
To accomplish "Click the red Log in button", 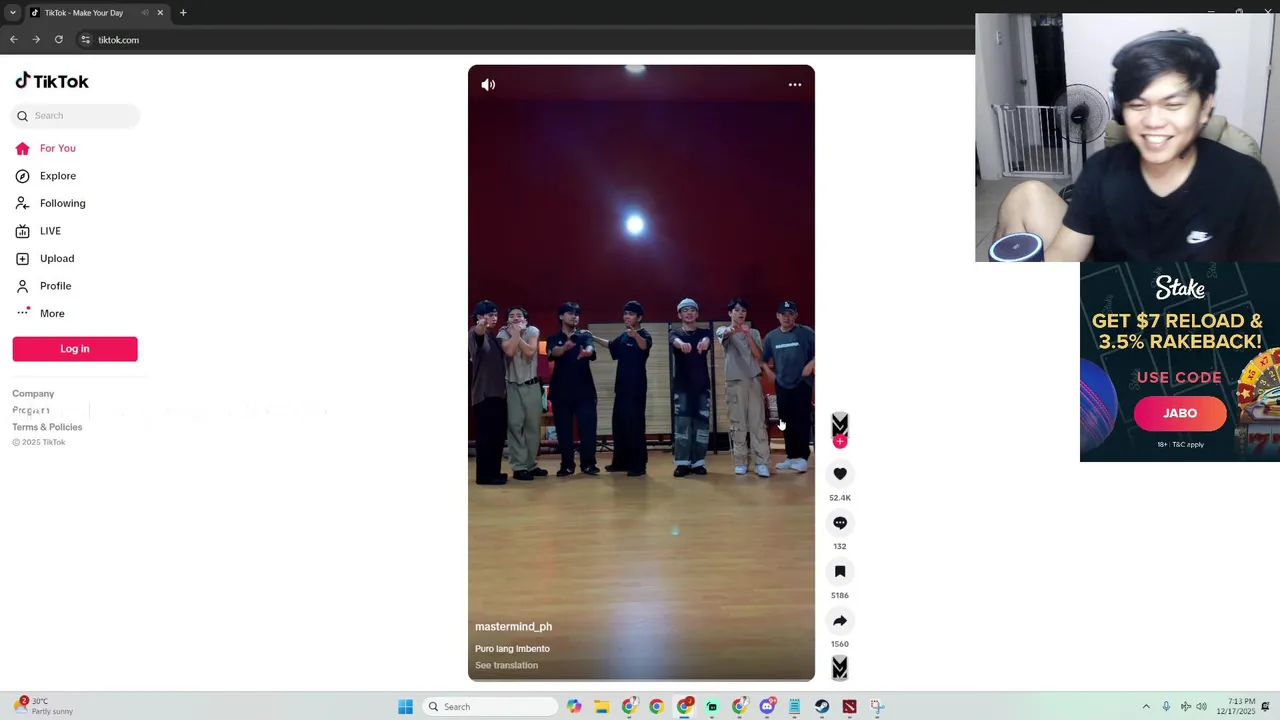I will pyautogui.click(x=75, y=349).
